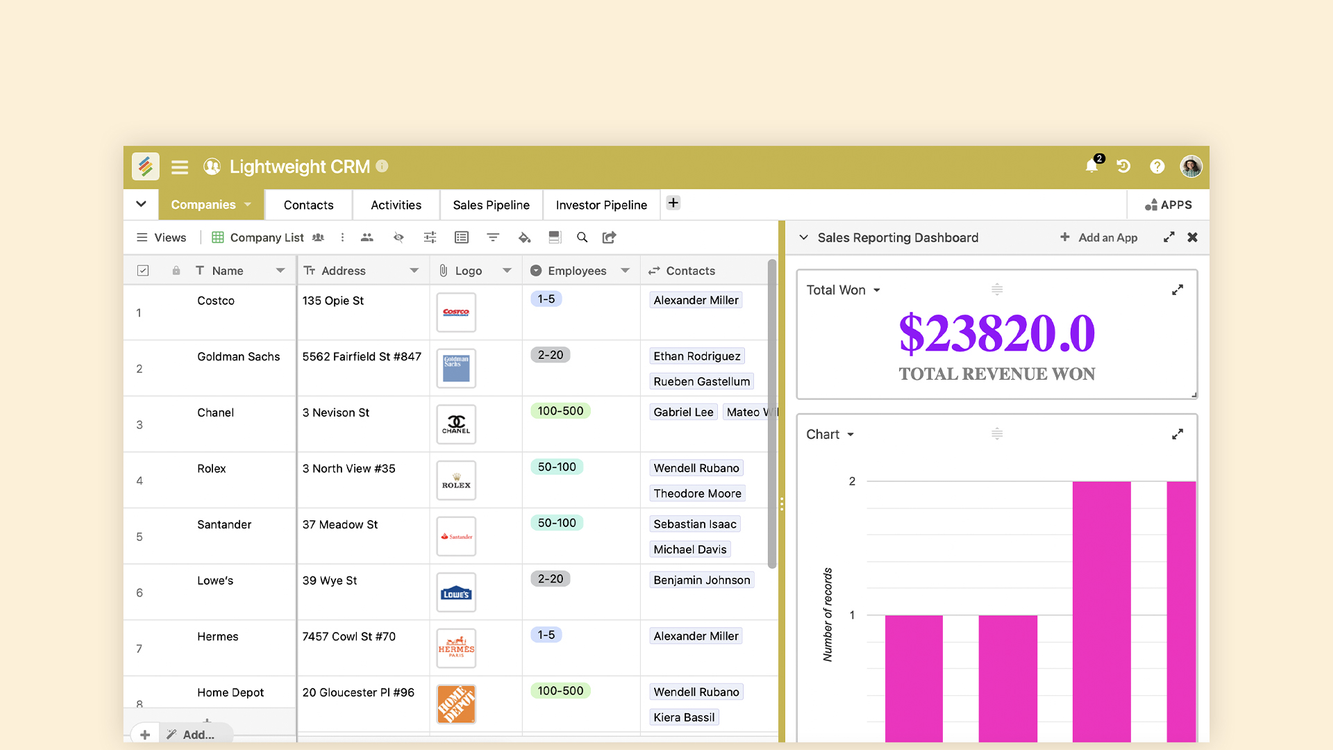This screenshot has width=1333, height=750.
Task: Open the row height list icon
Action: (x=461, y=238)
